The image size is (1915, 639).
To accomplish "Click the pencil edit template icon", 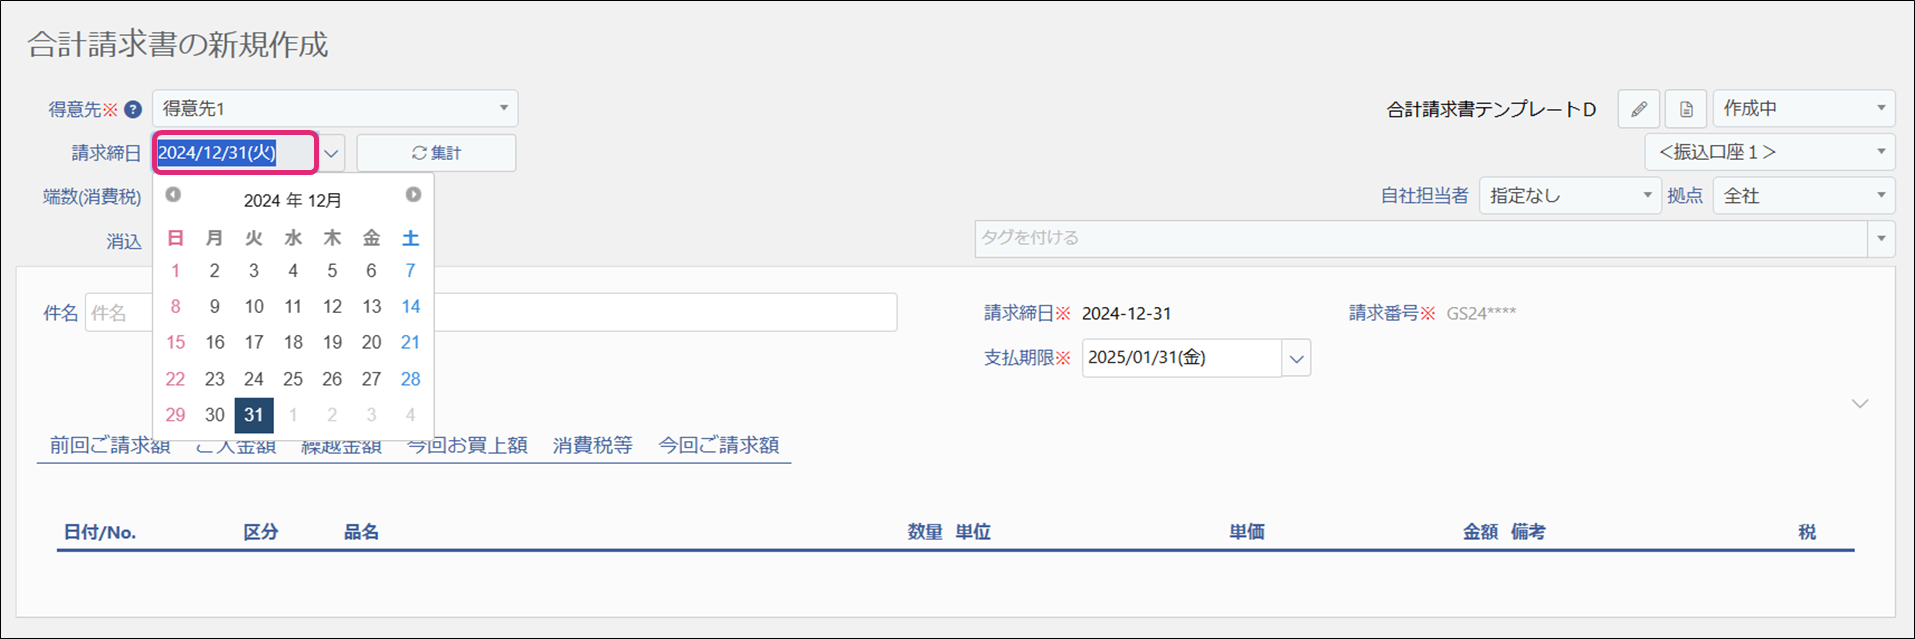I will [x=1638, y=109].
